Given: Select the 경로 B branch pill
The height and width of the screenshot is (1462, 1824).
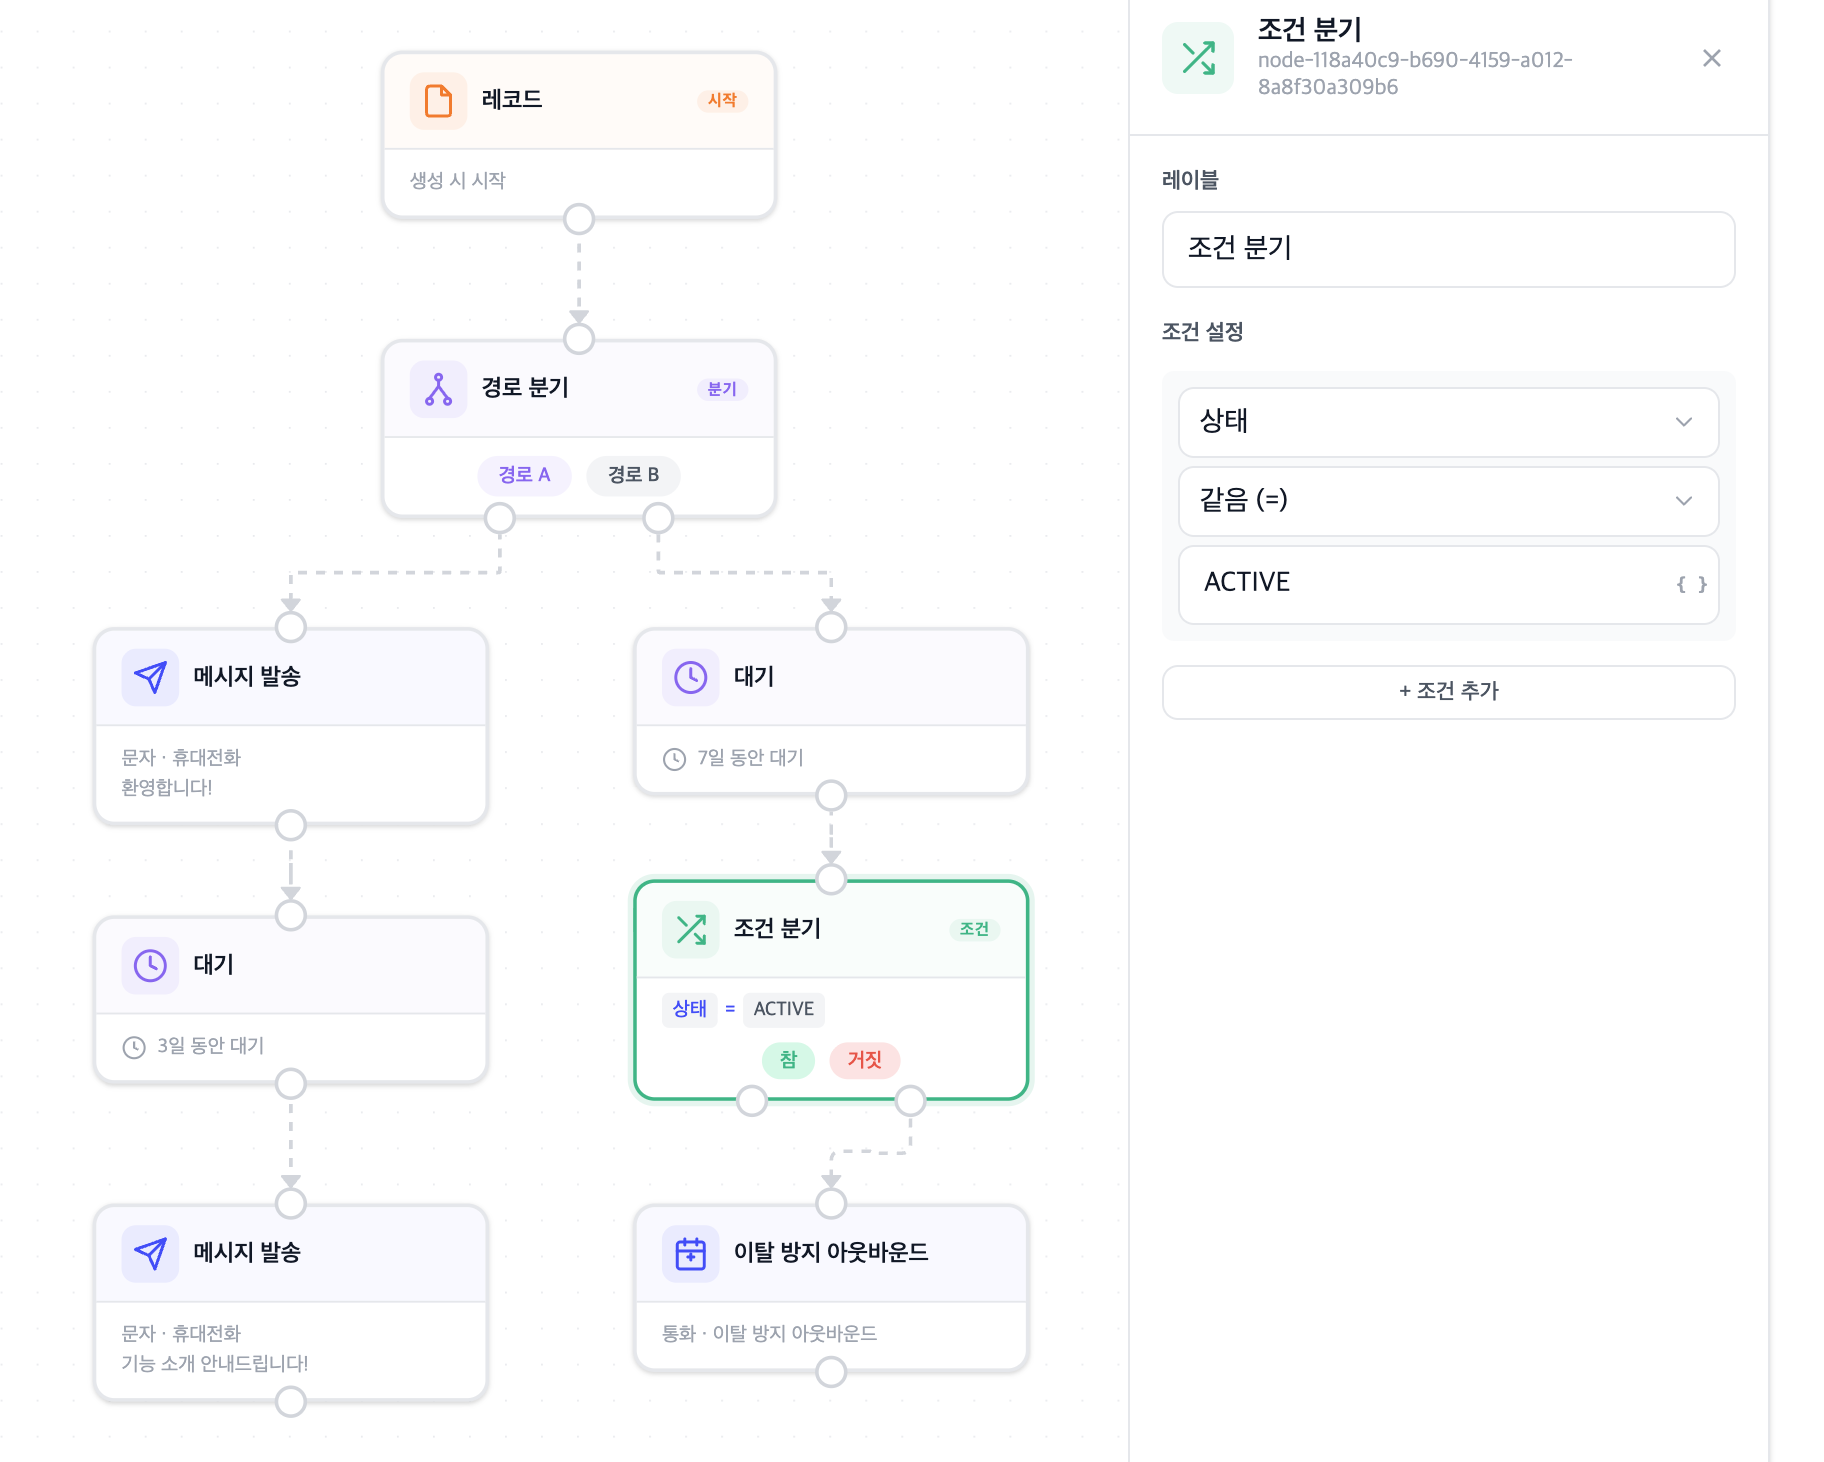Looking at the screenshot, I should click(633, 475).
